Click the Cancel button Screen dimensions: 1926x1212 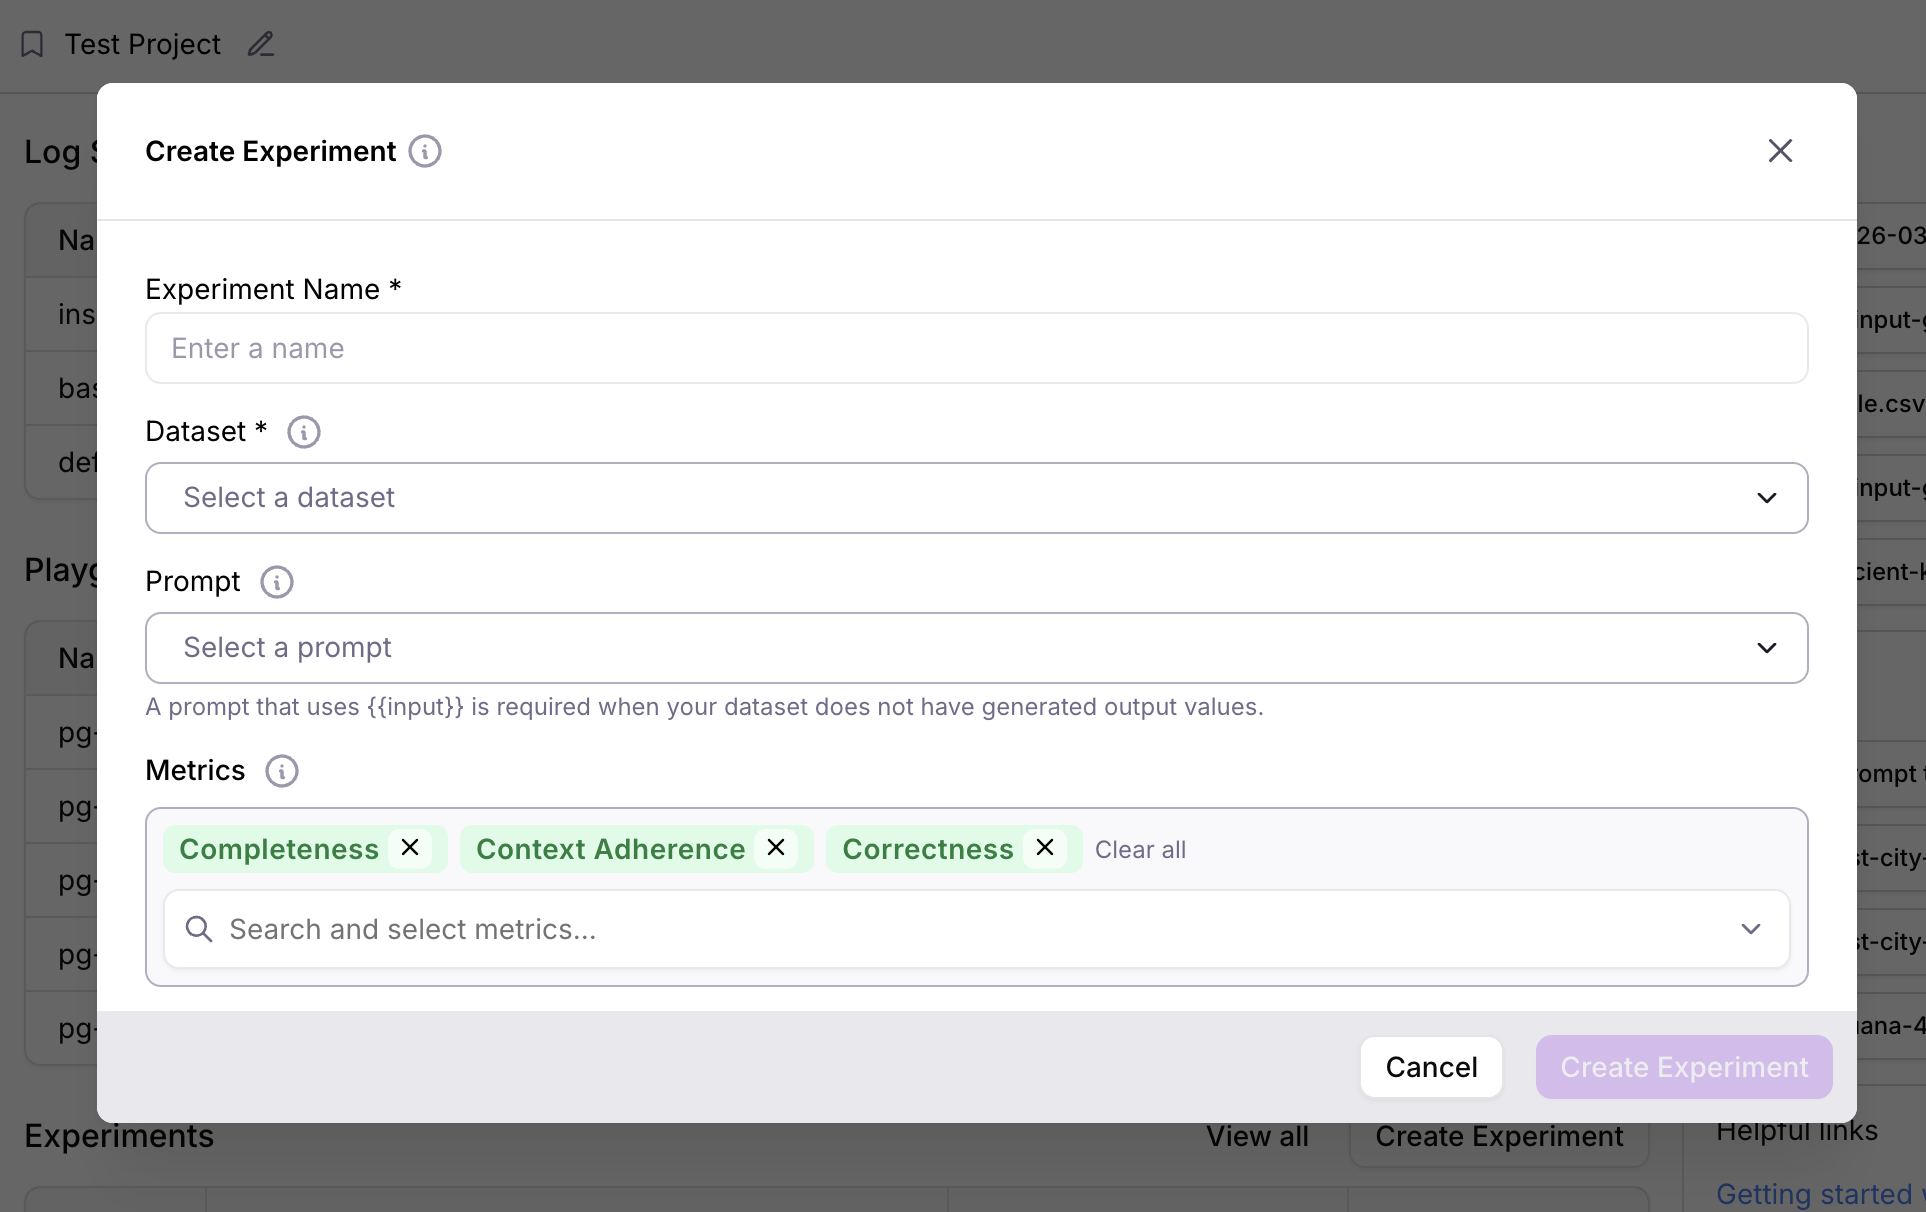[x=1430, y=1067]
